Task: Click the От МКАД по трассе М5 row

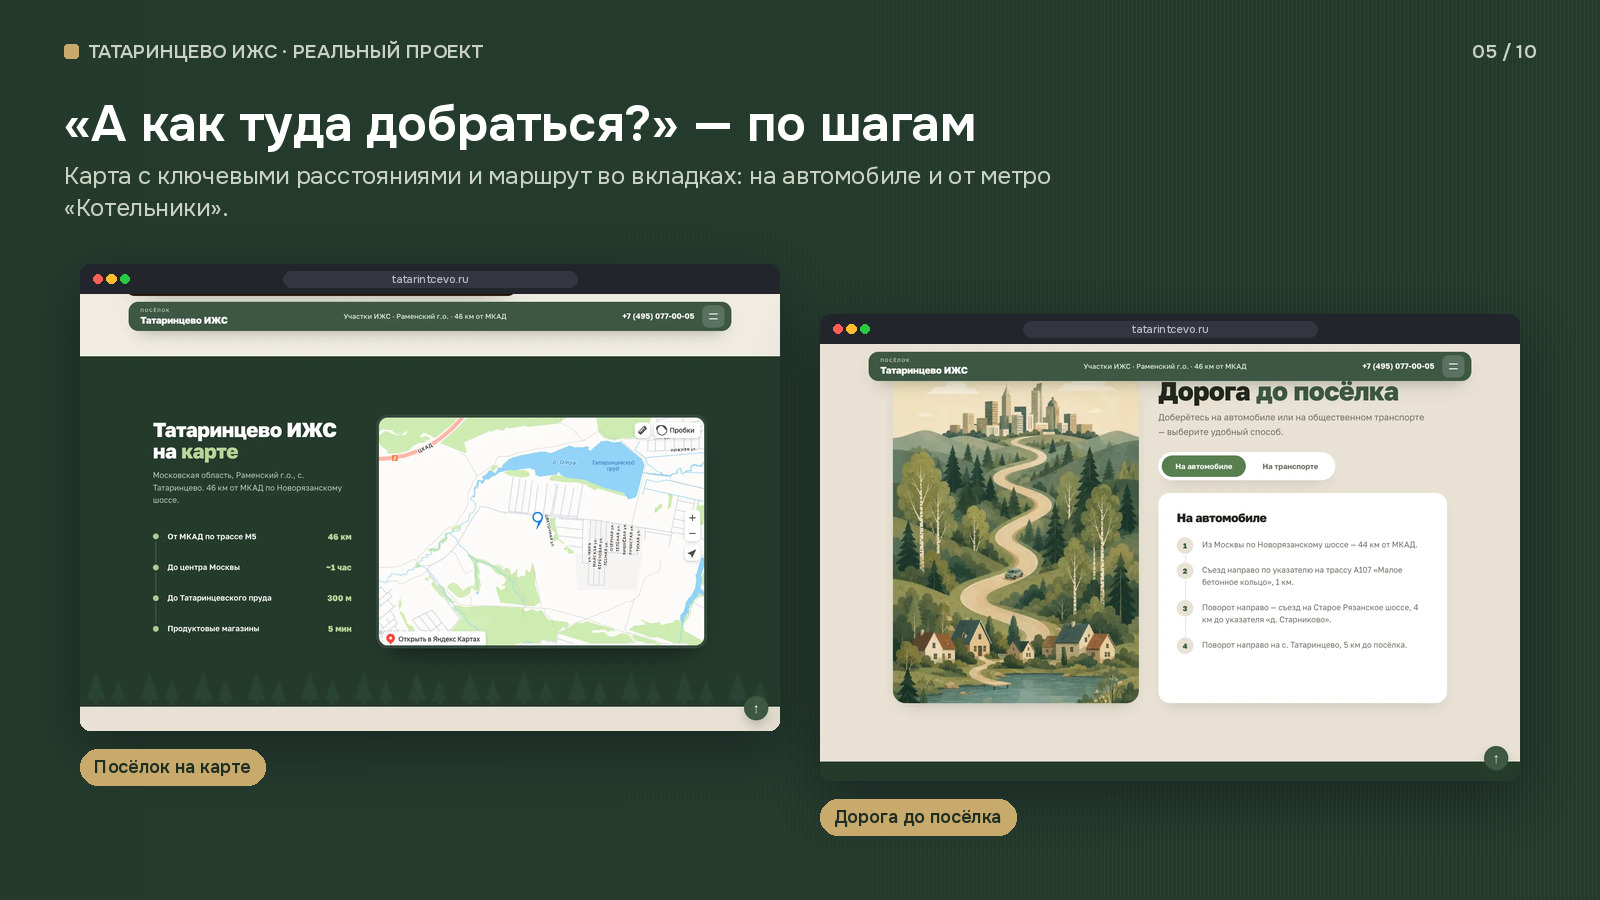Action: click(252, 537)
